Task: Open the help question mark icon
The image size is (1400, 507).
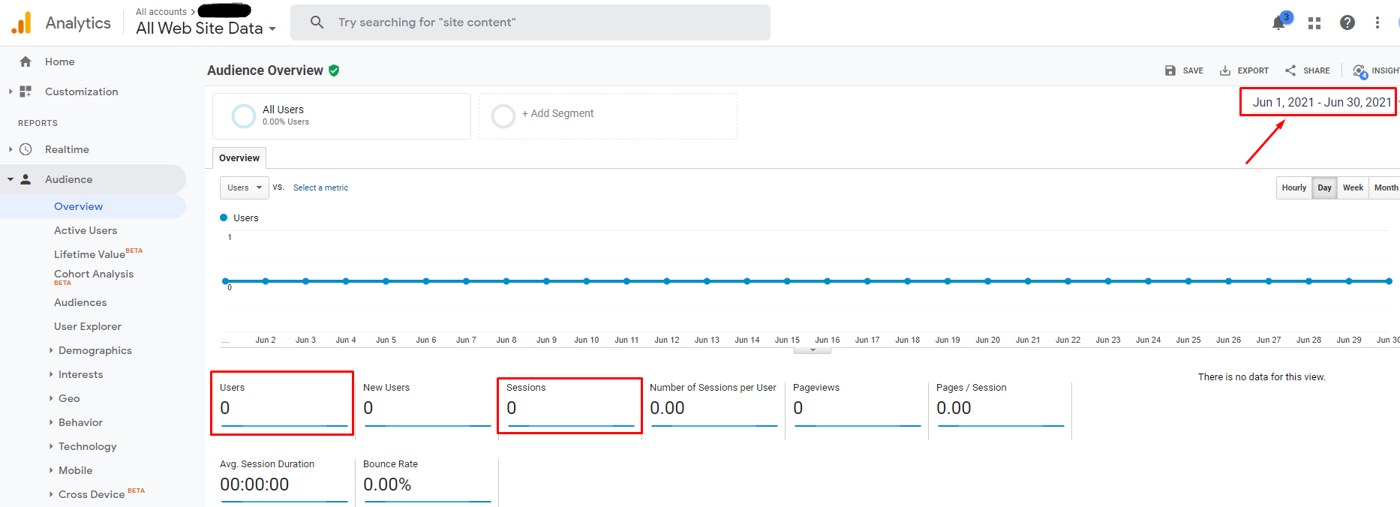Action: 1348,23
